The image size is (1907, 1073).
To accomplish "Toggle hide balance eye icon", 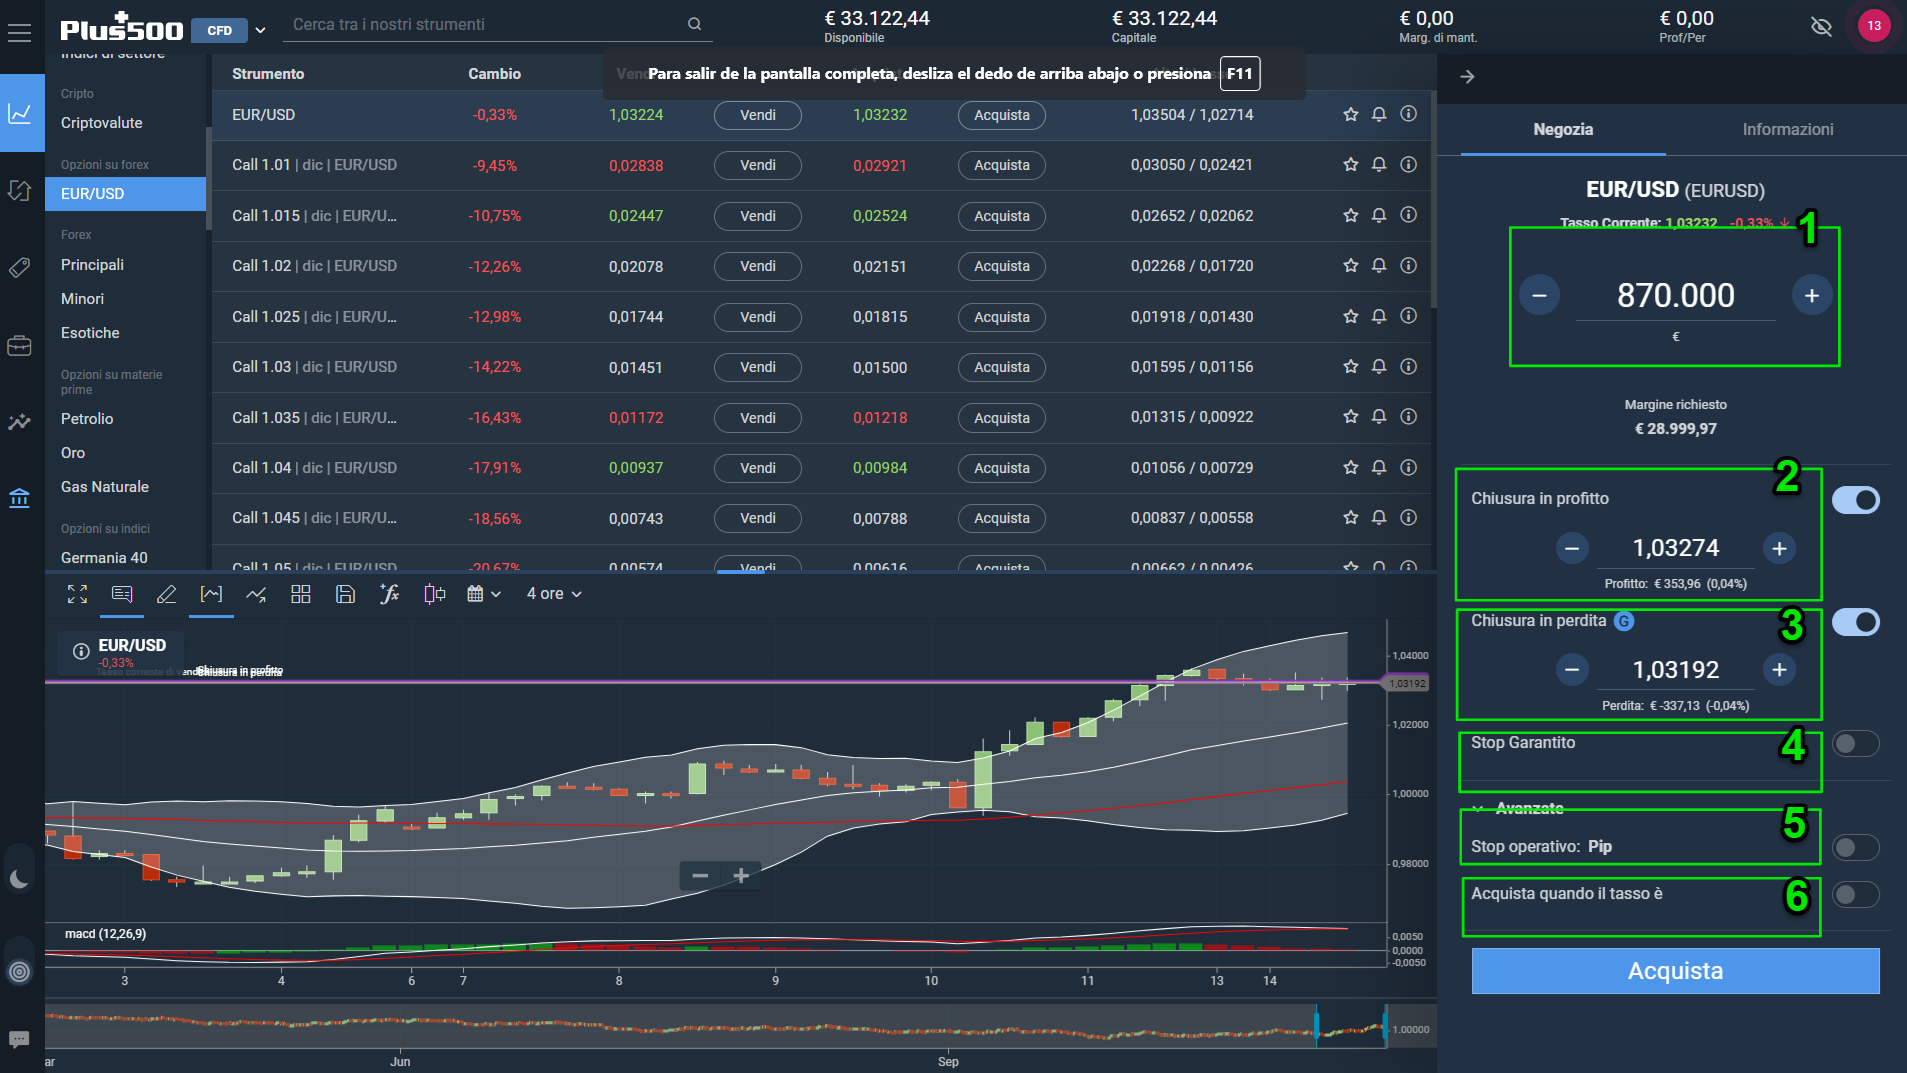I will 1821,26.
